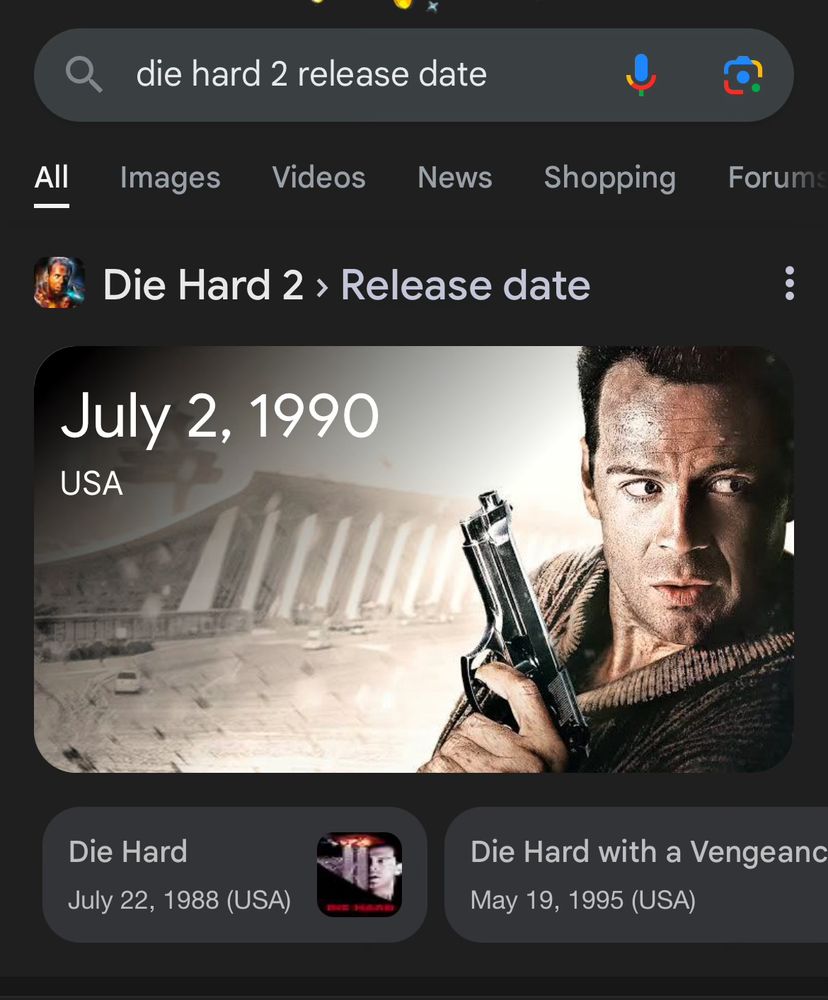Open the July 2, 1990 release card
Screen dimensions: 828x1000
pyautogui.click(x=413, y=559)
